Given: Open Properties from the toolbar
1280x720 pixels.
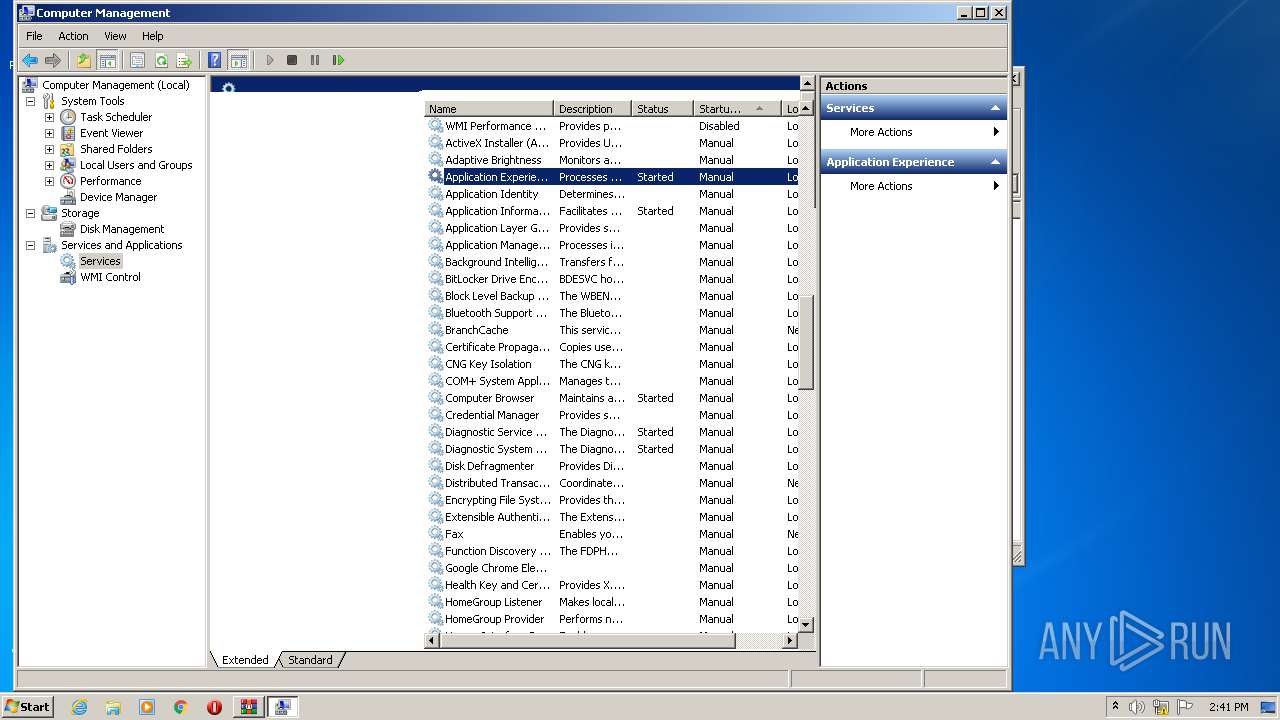Looking at the screenshot, I should 138,60.
